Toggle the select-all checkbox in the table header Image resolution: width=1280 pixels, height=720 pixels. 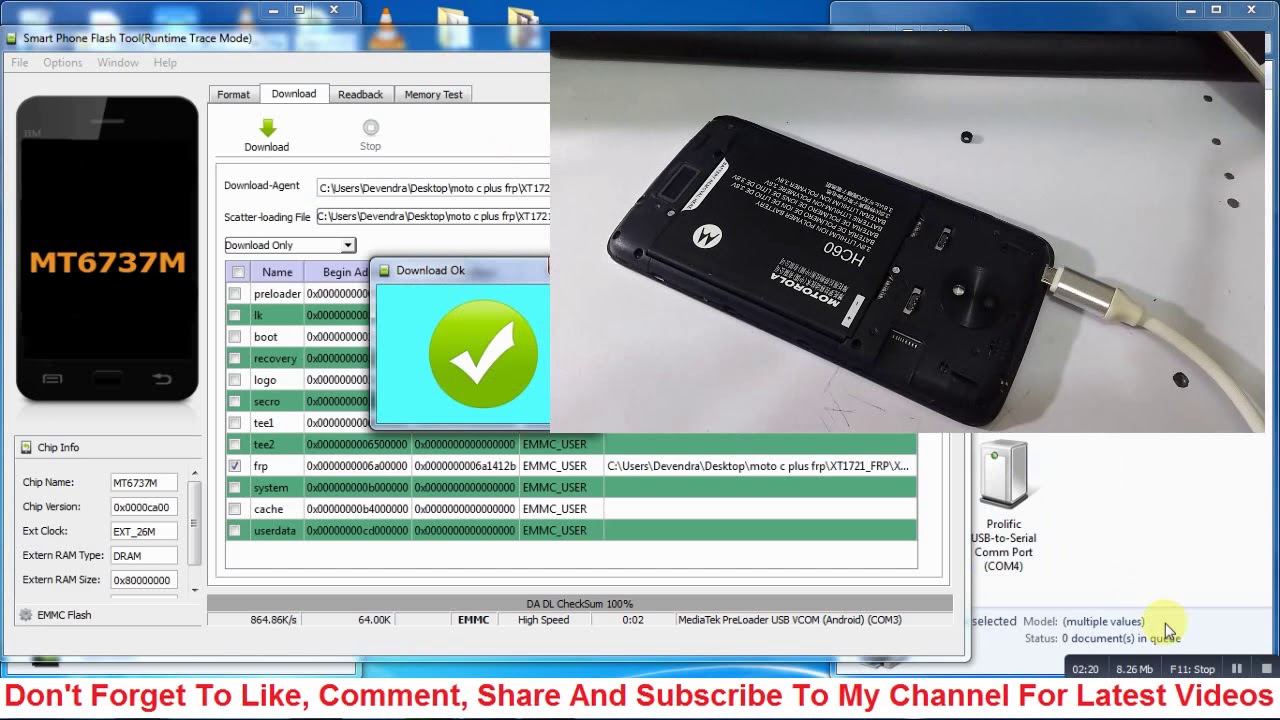pos(238,272)
